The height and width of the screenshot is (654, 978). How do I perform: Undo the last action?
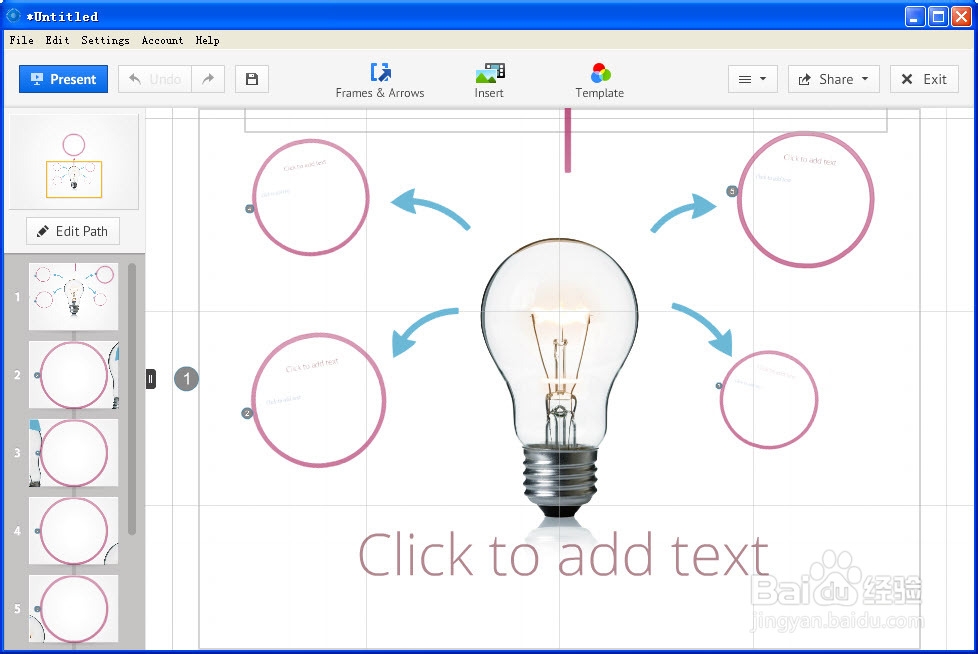click(155, 79)
